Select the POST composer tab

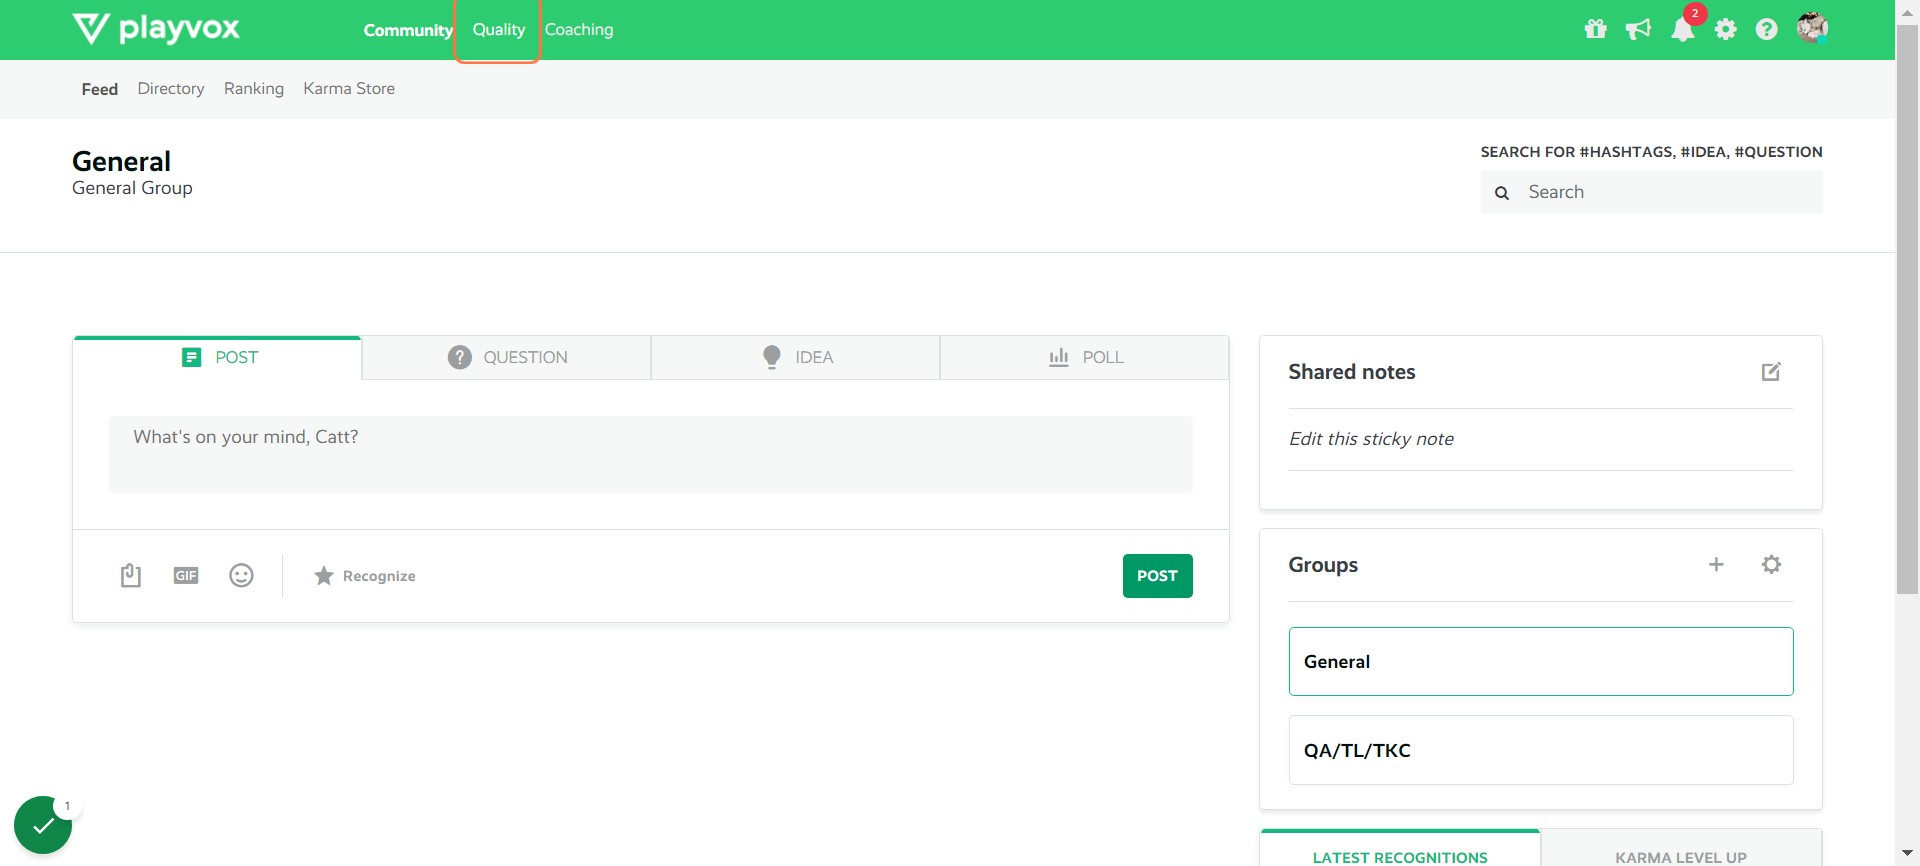click(217, 358)
